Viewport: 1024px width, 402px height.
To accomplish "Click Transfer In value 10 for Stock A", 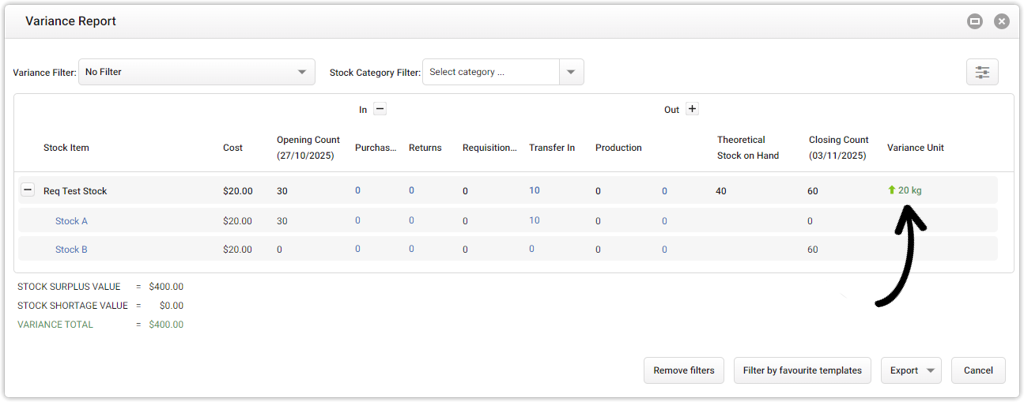I will click(534, 221).
